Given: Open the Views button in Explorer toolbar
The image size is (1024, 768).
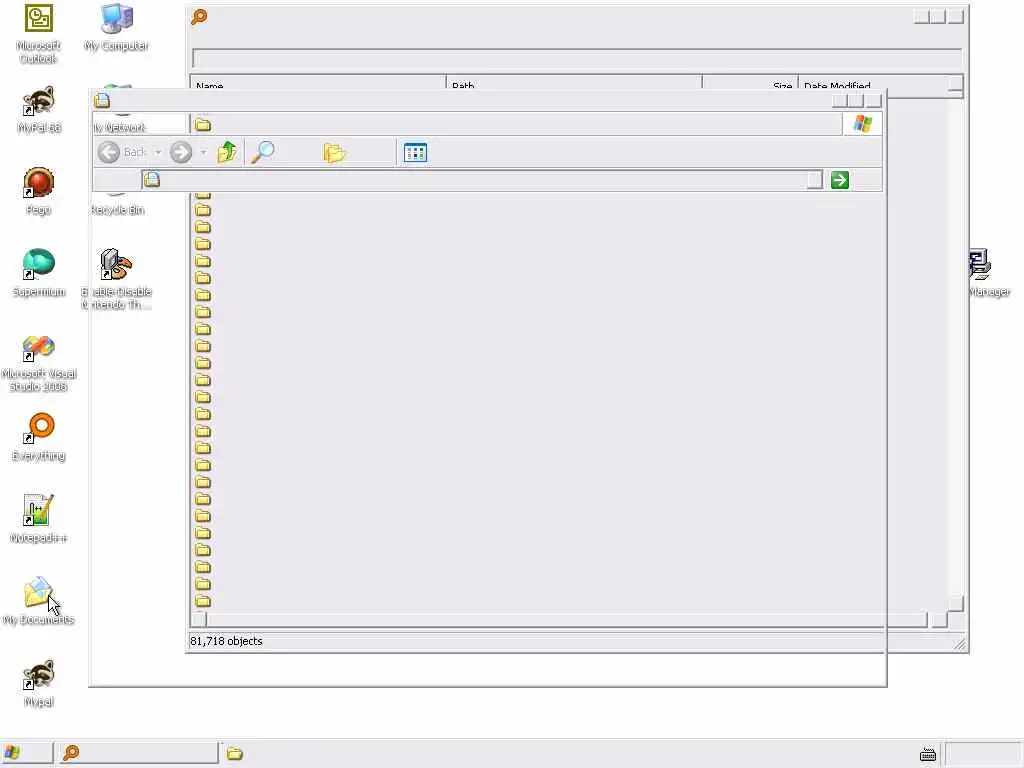Looking at the screenshot, I should point(415,153).
